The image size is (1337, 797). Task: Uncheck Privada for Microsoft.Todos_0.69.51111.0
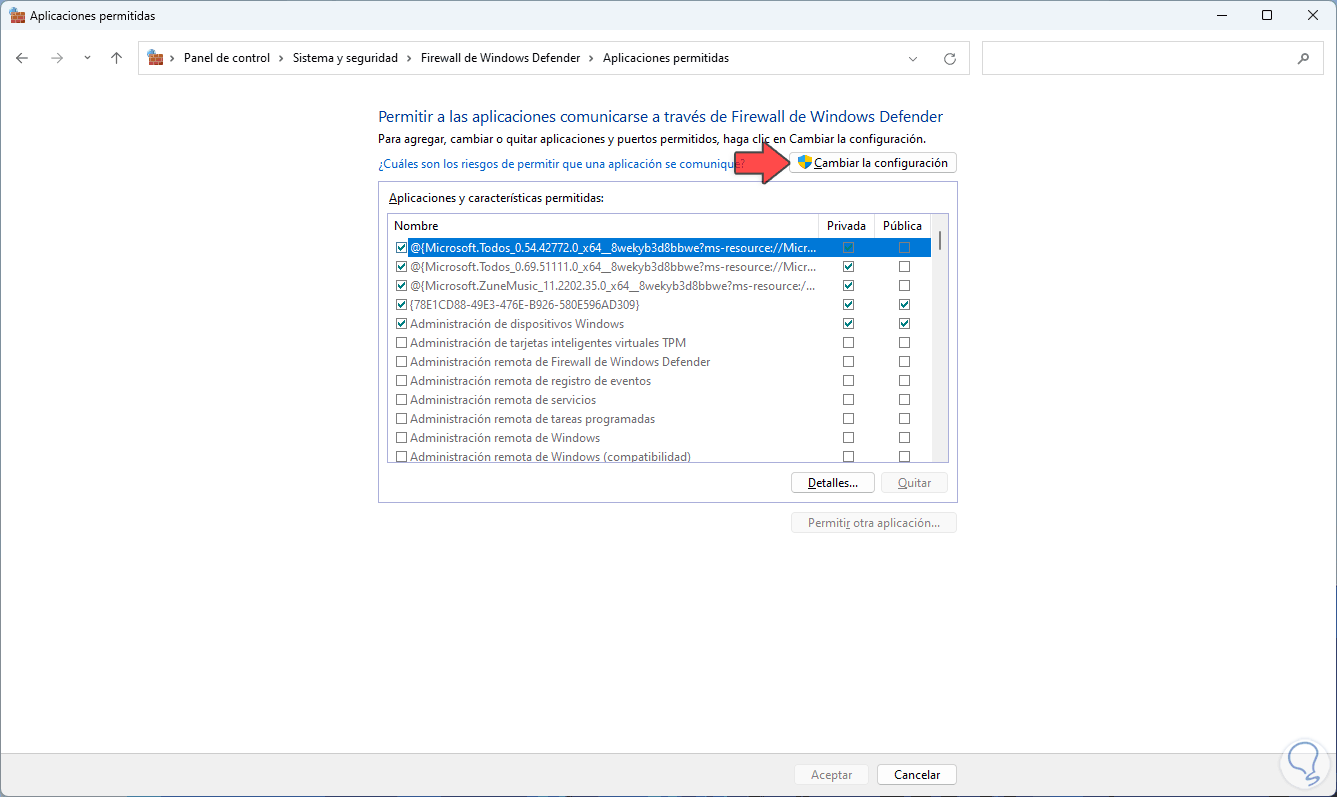pyautogui.click(x=848, y=267)
